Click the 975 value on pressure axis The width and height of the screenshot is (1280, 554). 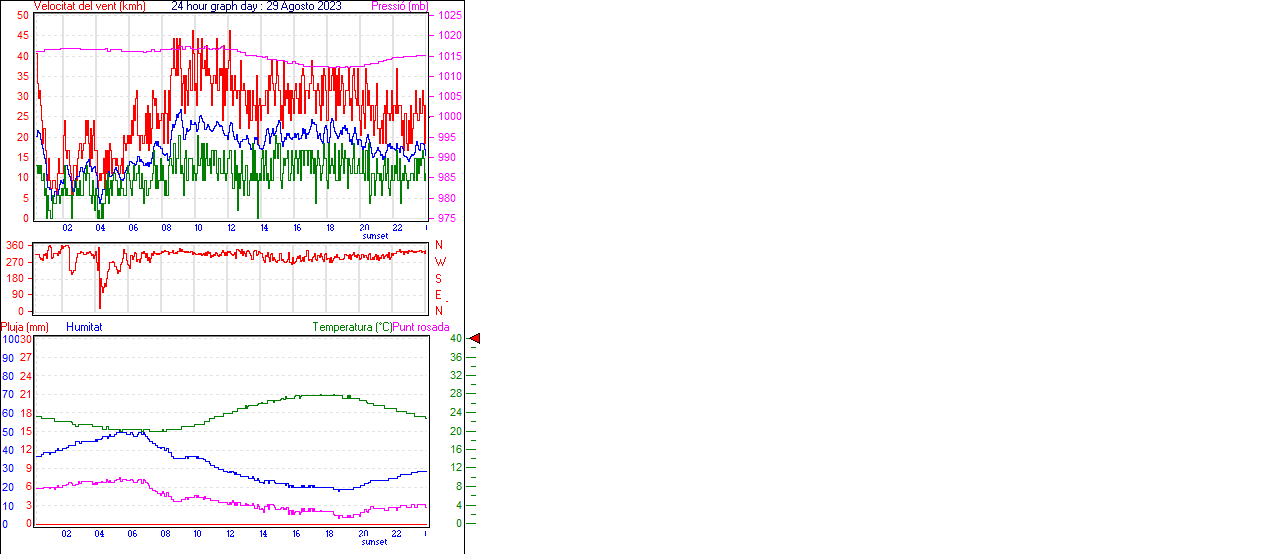(446, 218)
